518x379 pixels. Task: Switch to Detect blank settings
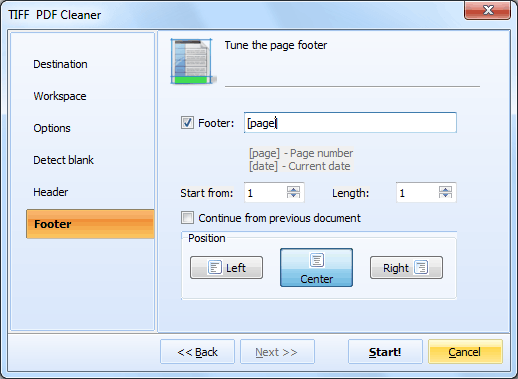pyautogui.click(x=63, y=160)
